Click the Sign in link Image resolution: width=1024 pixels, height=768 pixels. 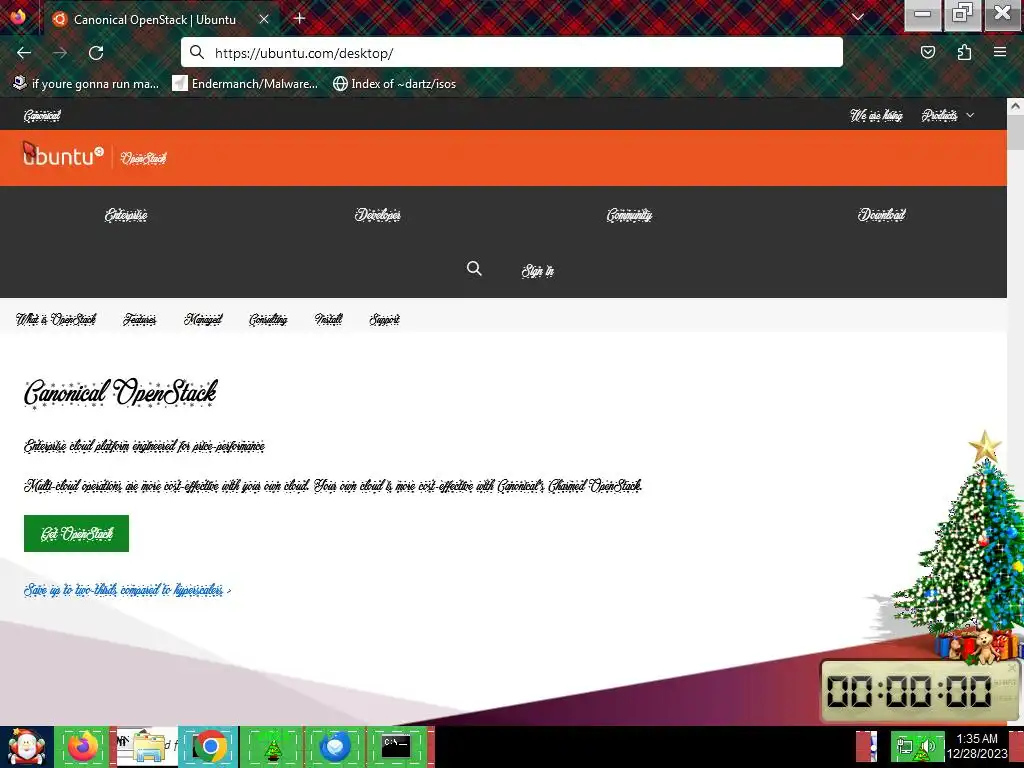pyautogui.click(x=537, y=270)
